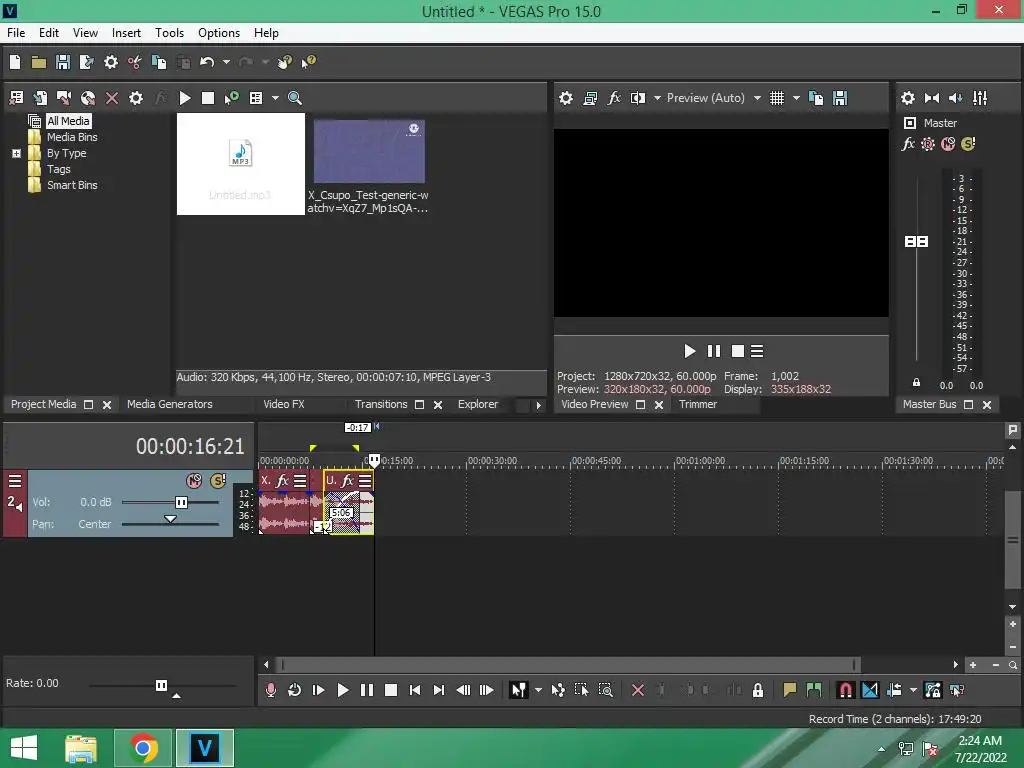Switch to Trimmer tab

tap(697, 404)
